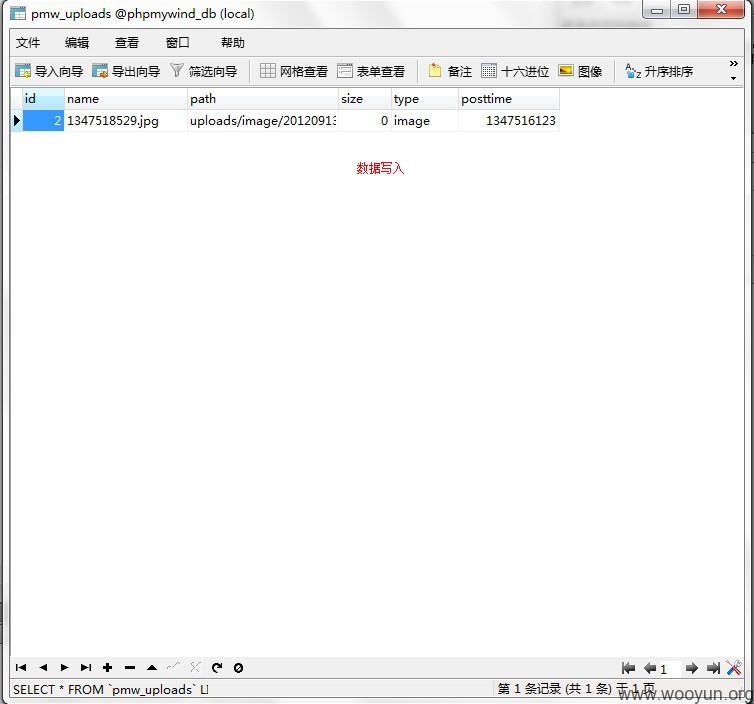Open the 备注 memo viewer
This screenshot has height=704, width=754.
450,71
